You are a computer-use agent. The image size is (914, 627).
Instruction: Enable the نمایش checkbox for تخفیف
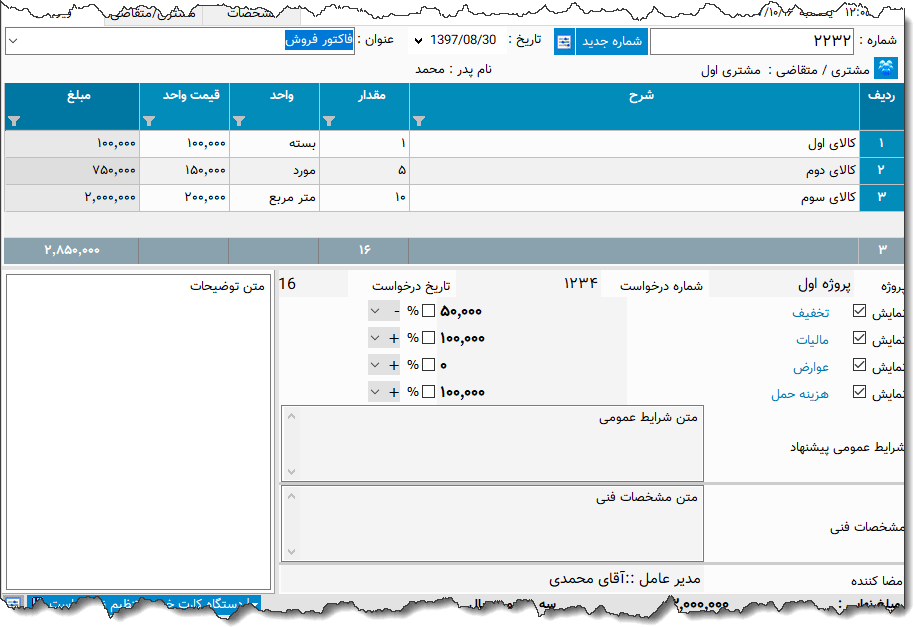coord(858,311)
